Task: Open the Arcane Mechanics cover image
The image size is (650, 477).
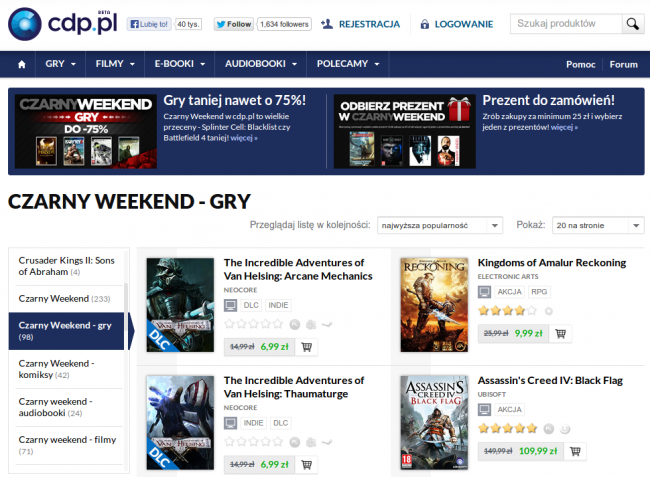Action: click(x=180, y=305)
